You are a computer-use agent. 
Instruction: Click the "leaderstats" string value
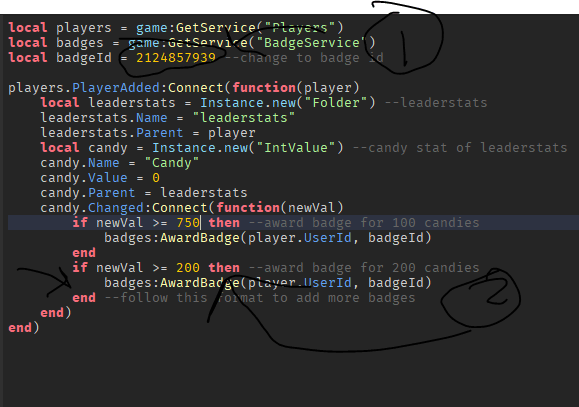[x=244, y=118]
